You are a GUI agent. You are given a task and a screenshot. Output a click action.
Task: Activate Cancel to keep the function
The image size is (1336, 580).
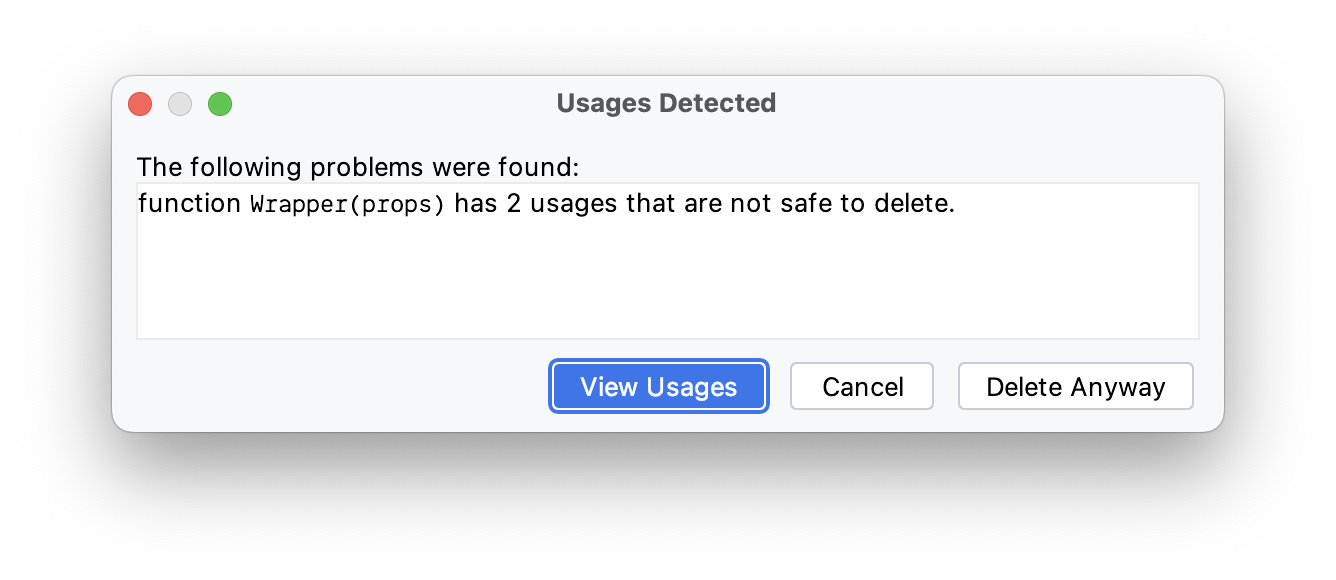pos(861,386)
